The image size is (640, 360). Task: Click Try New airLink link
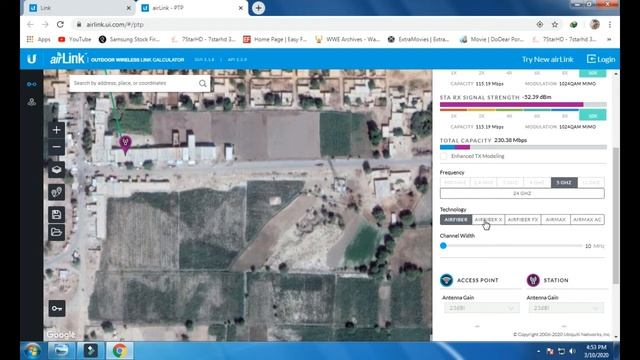click(x=547, y=60)
